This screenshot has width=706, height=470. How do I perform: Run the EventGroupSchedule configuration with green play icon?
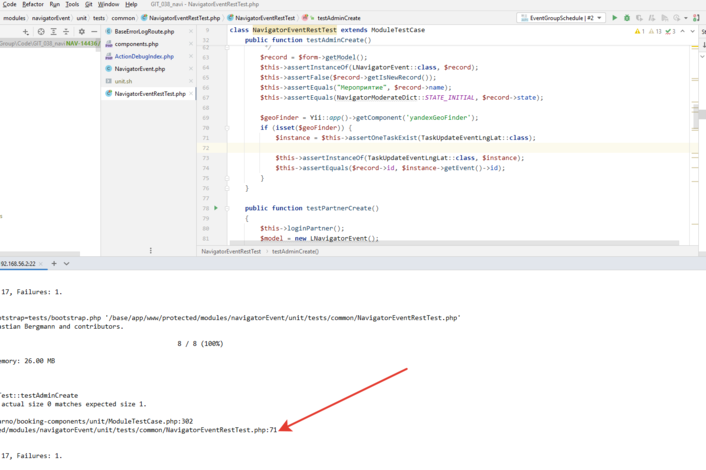614,18
